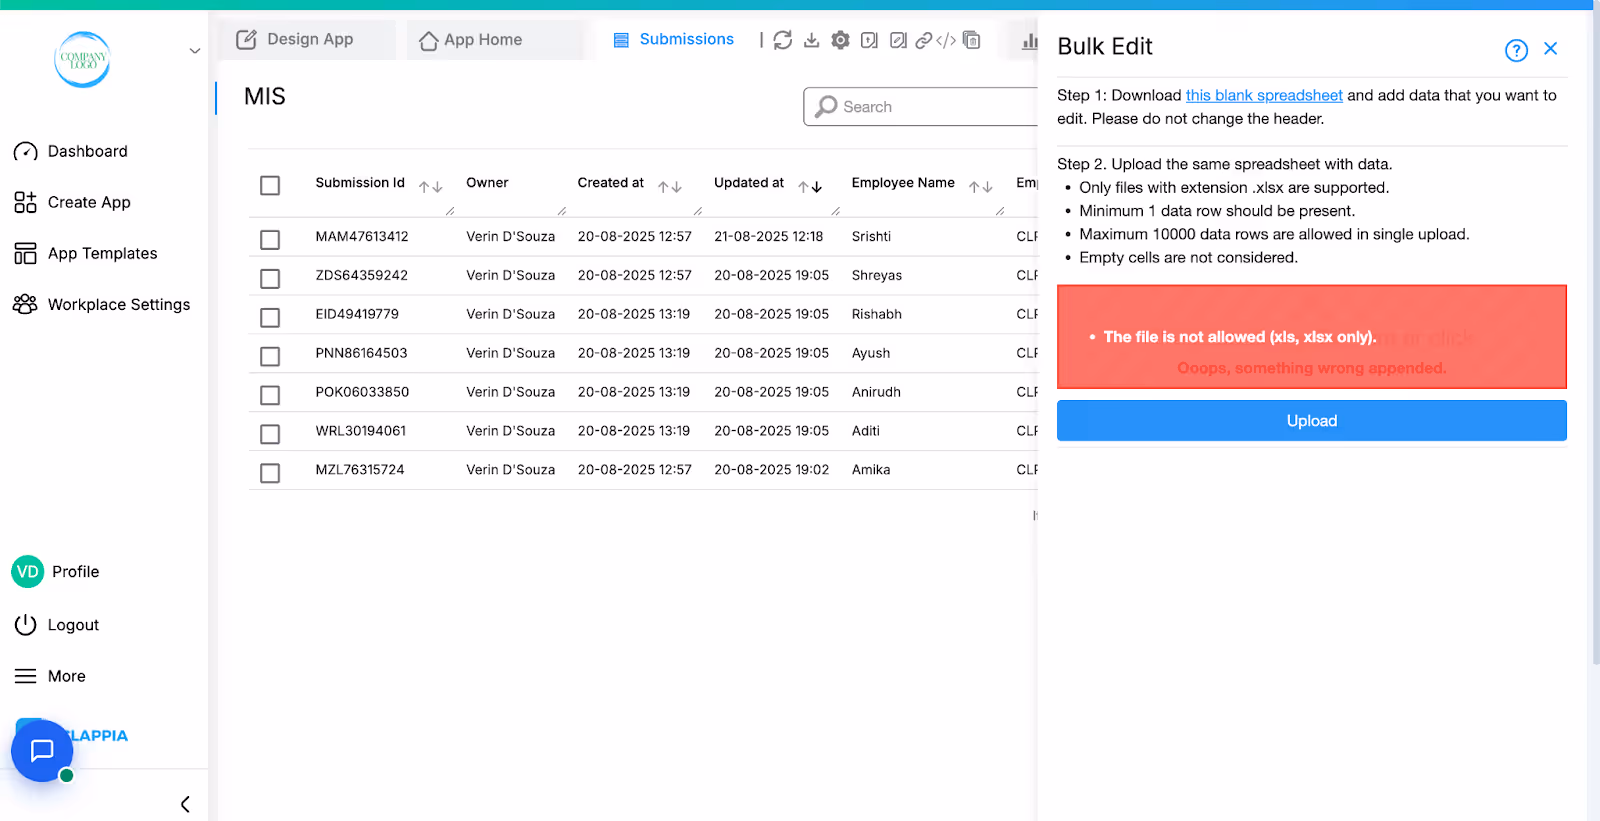Open the VD Profile page
This screenshot has height=821, width=1600.
[x=55, y=571]
